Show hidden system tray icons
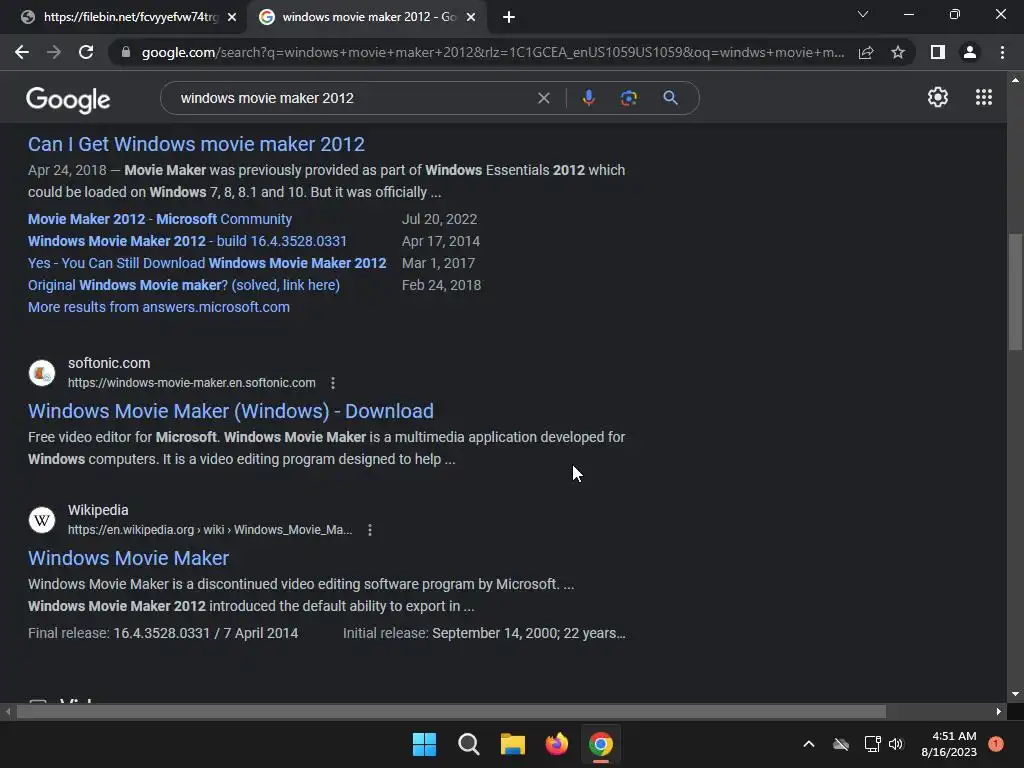 coord(808,744)
